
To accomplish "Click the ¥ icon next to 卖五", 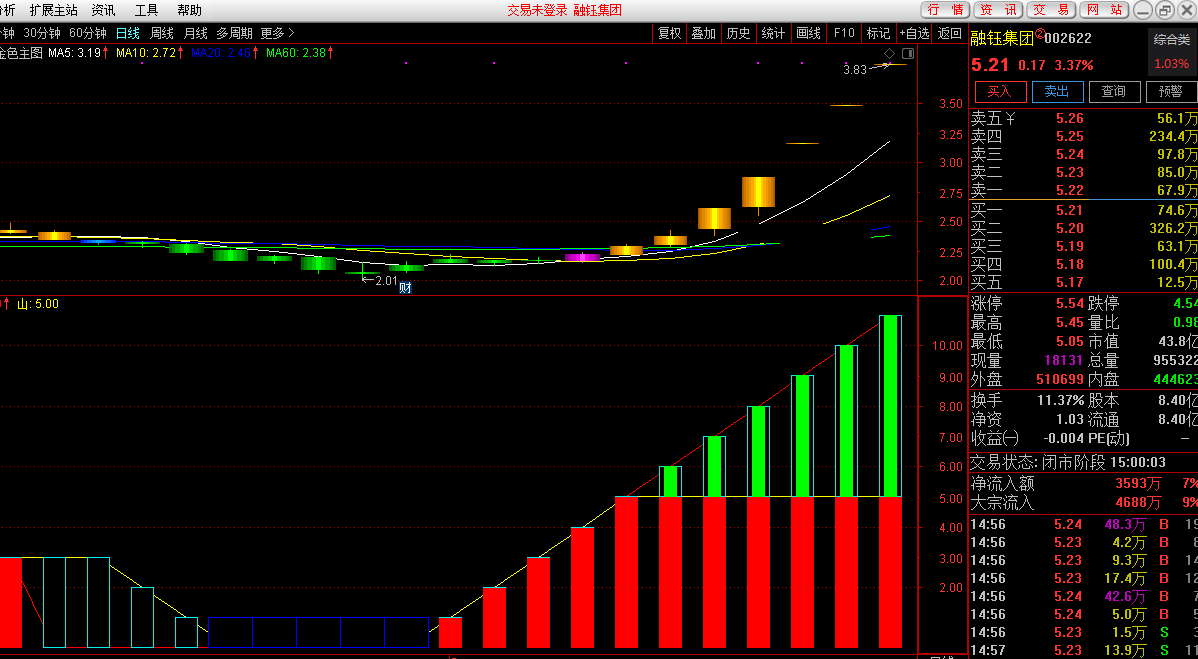I will (x=1010, y=118).
